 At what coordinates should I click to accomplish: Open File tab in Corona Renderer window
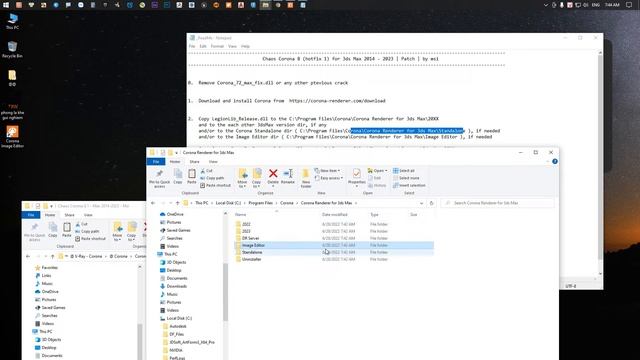point(156,162)
